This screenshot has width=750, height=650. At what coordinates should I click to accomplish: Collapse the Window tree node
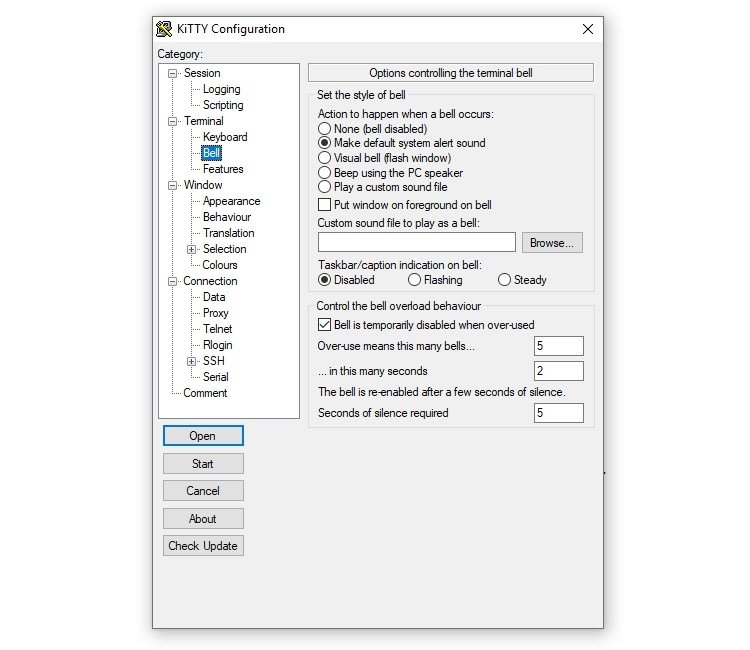coord(172,186)
